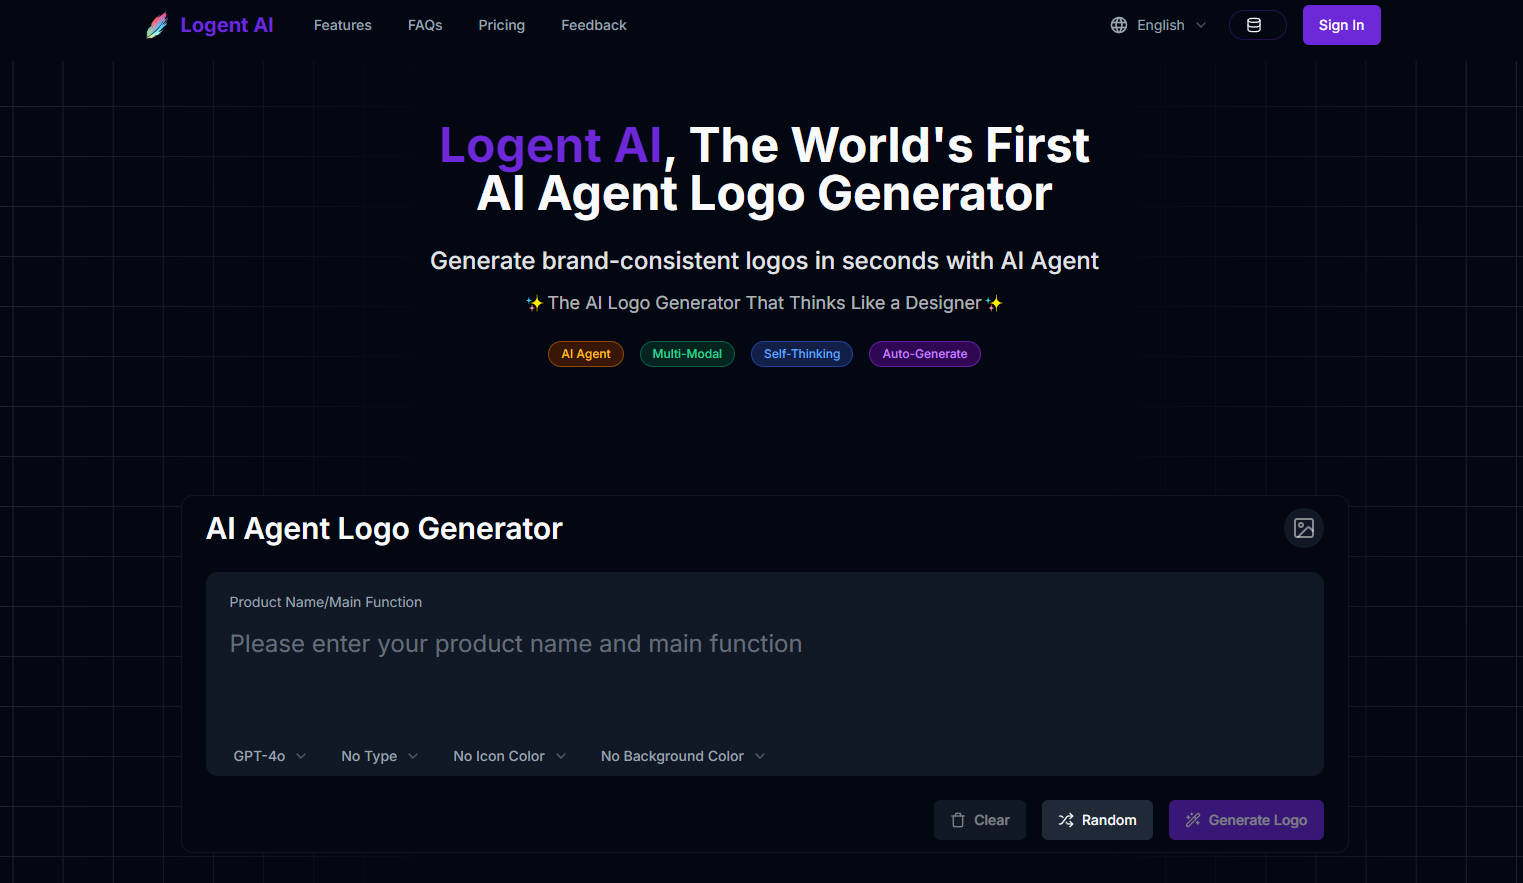Image resolution: width=1523 pixels, height=883 pixels.
Task: Click the Sign In button
Action: click(1341, 25)
